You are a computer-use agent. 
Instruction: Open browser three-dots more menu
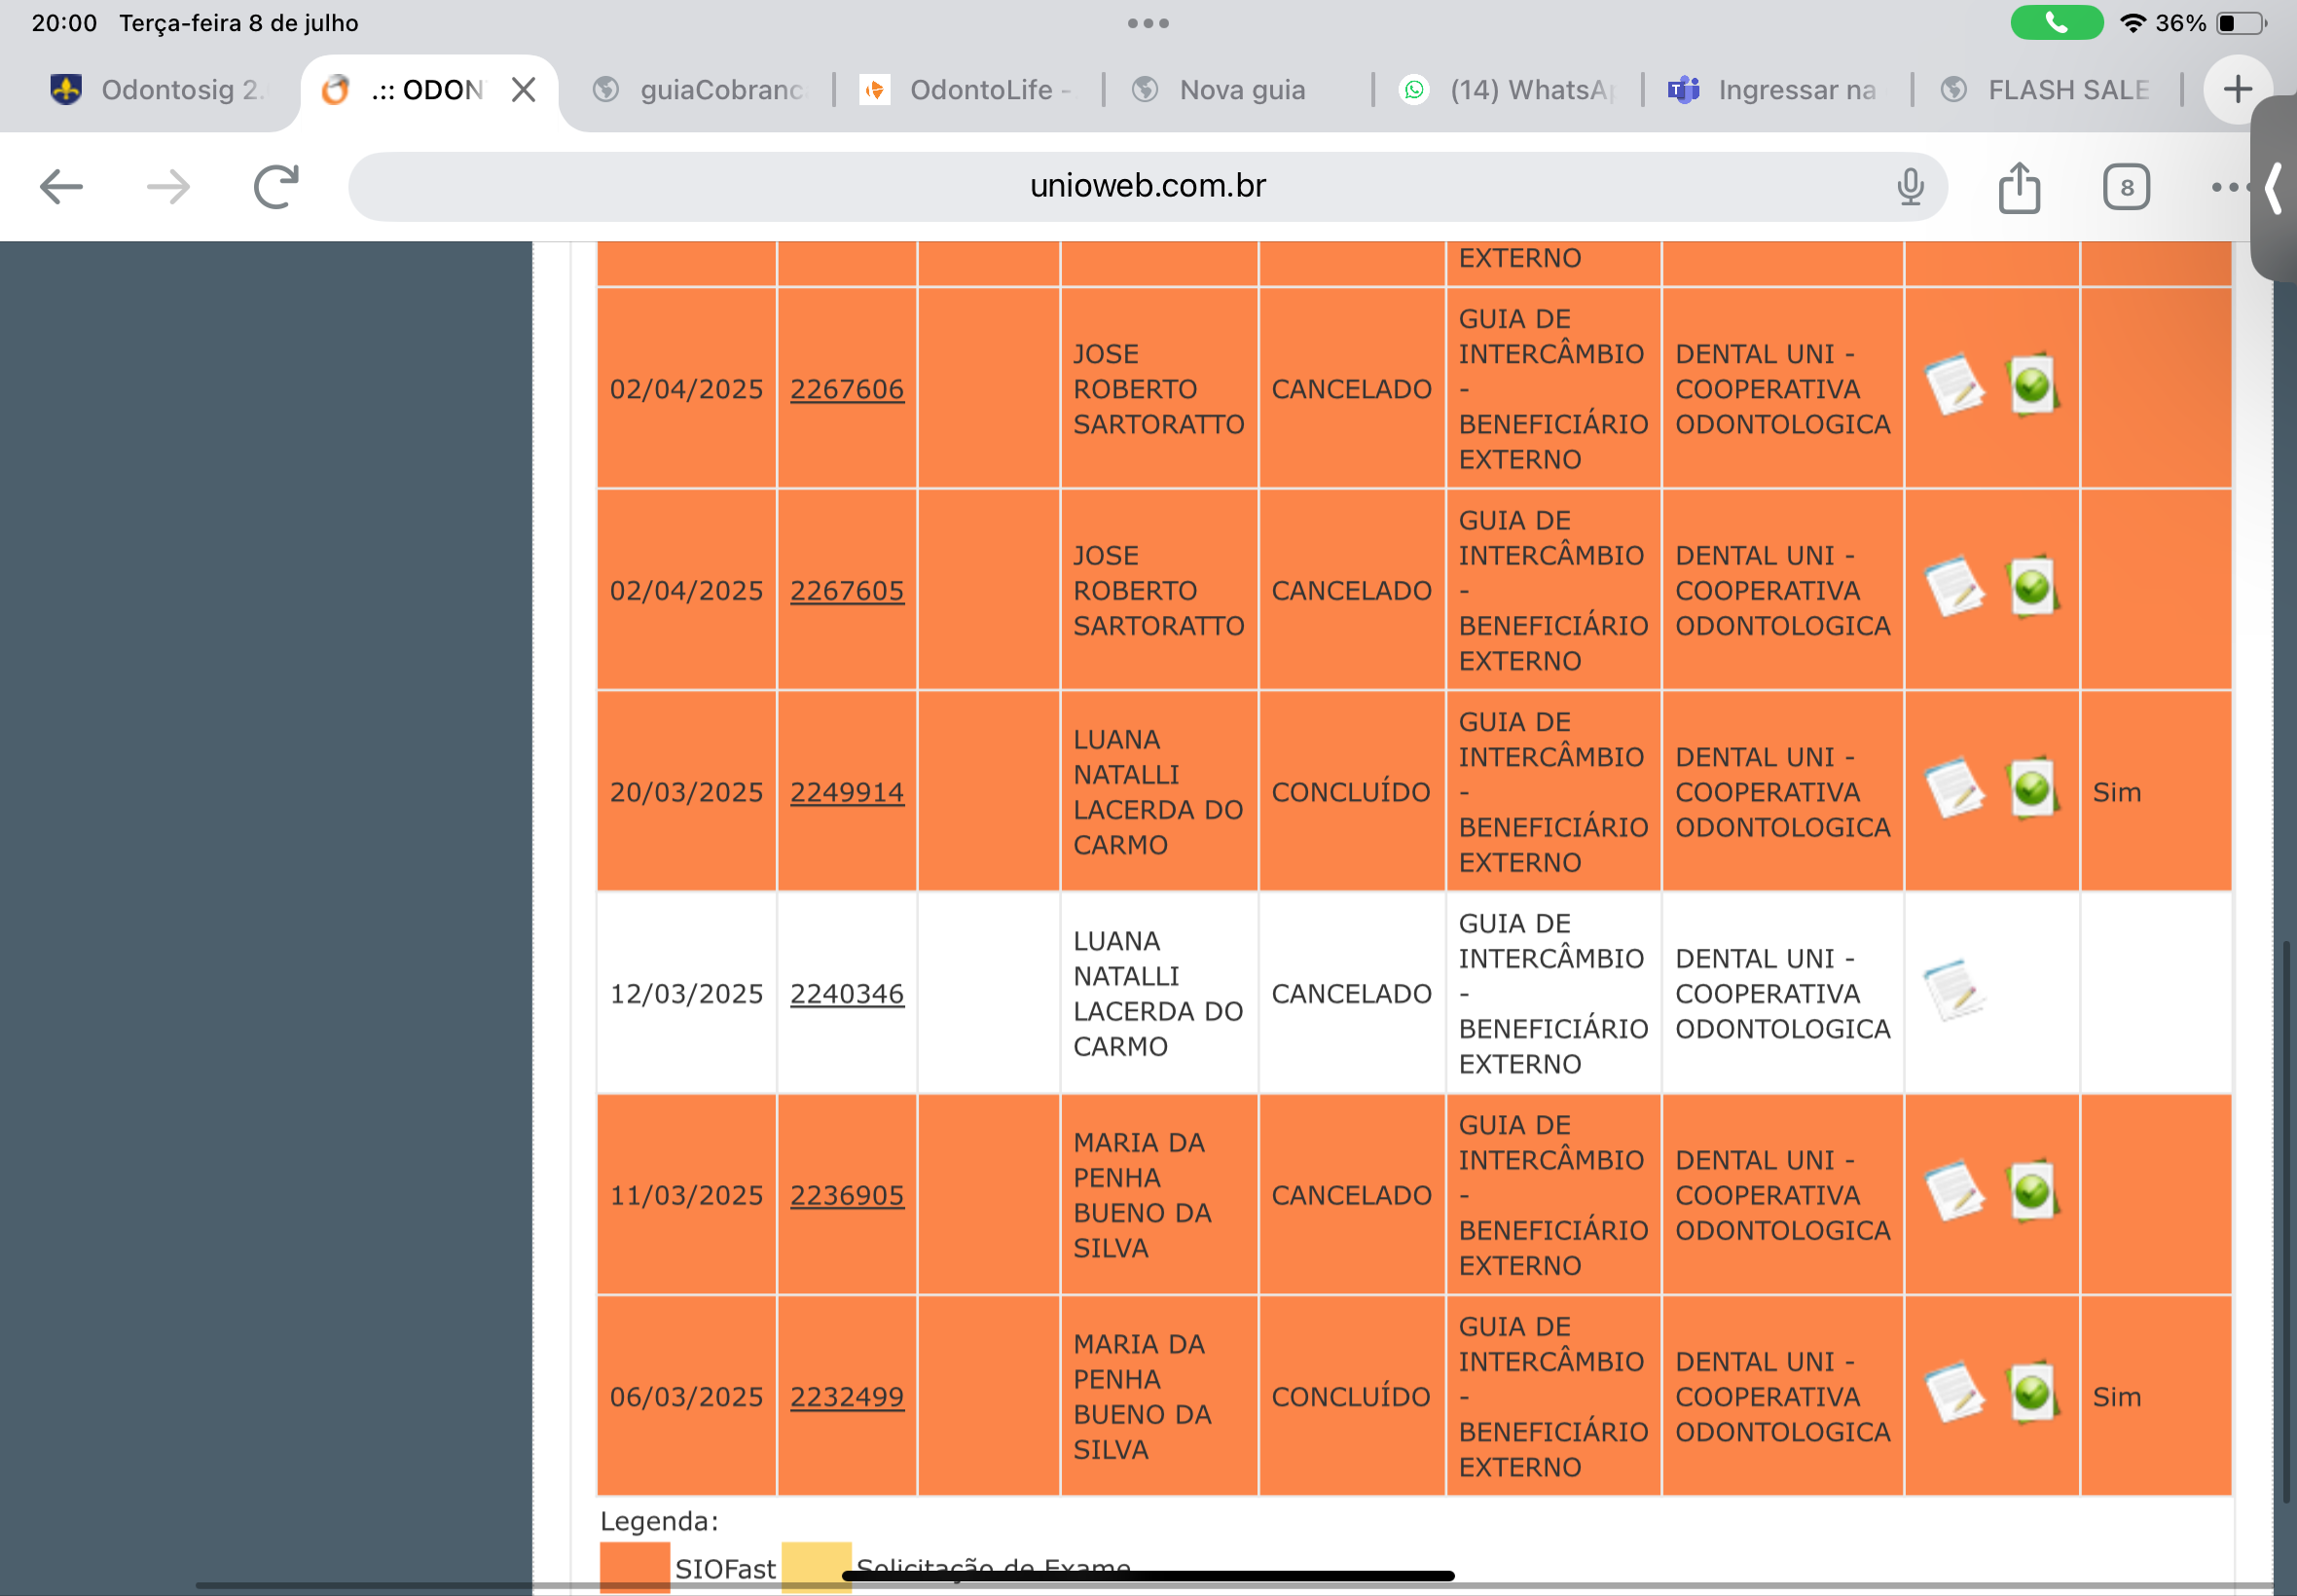[2228, 187]
